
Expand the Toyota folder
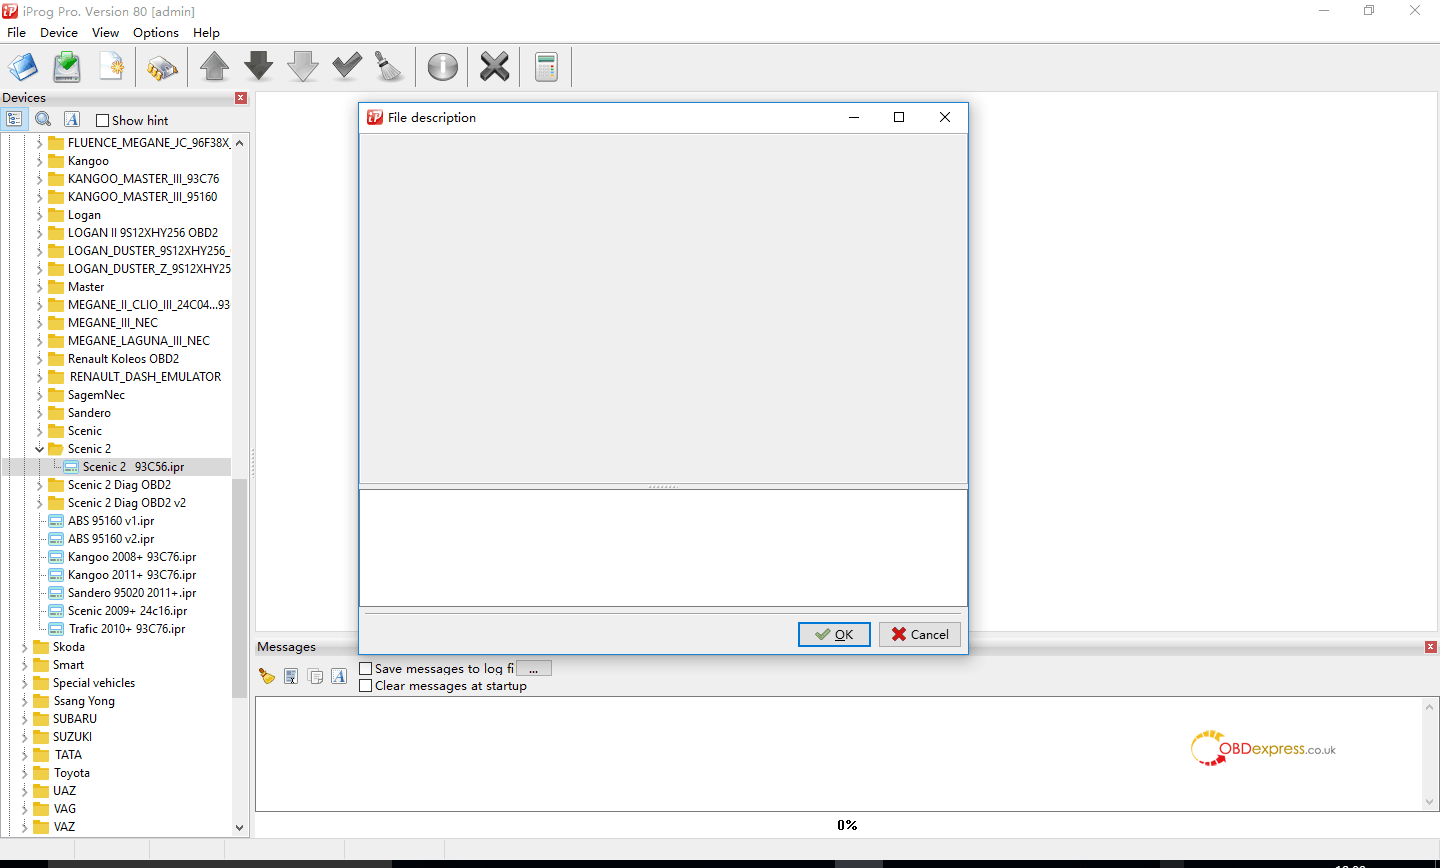tap(25, 773)
